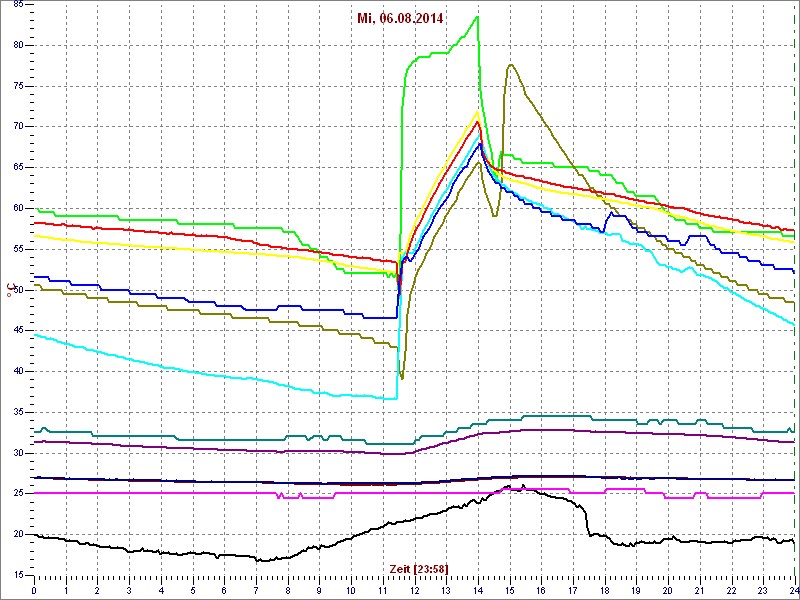Click the chart date title "Mi, 06.08.2014"

tap(403, 19)
